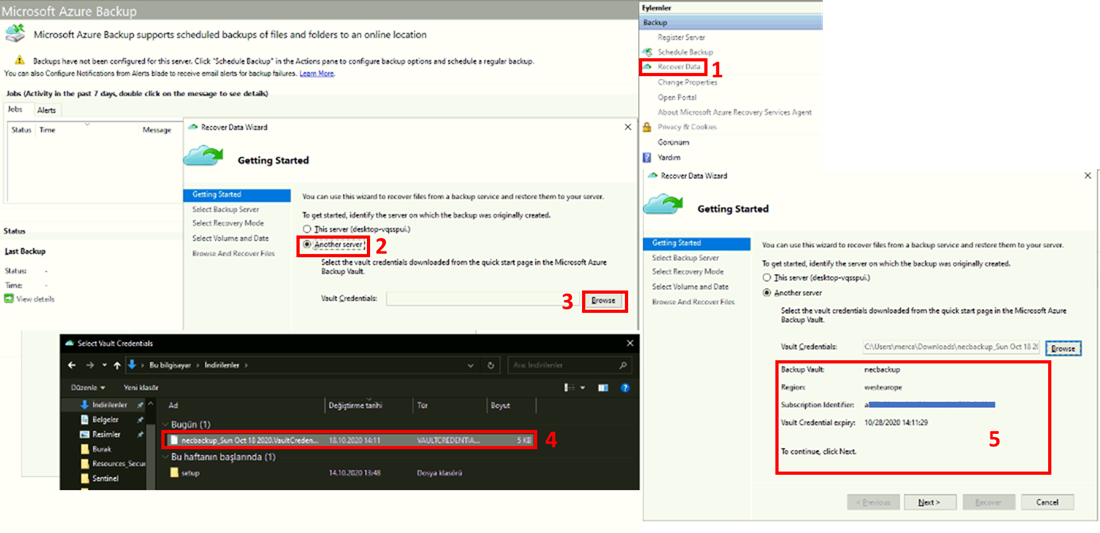Click Yeni klasör button

pyautogui.click(x=140, y=387)
